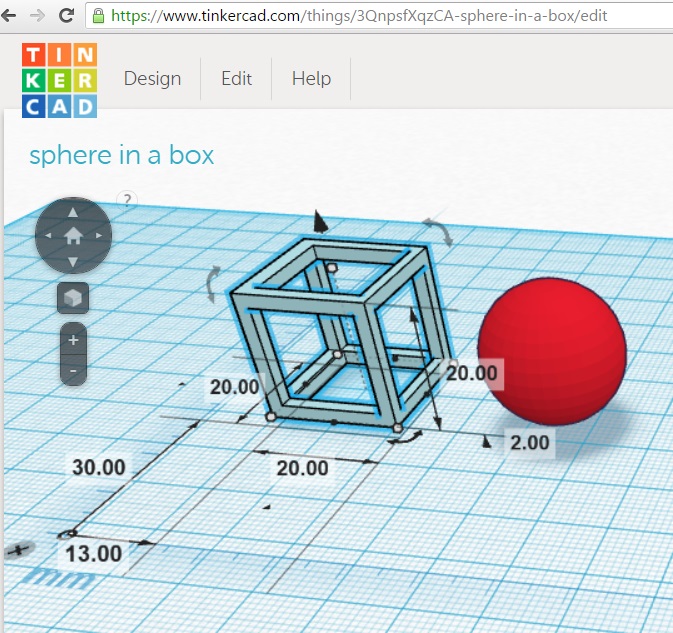Click the 20.00 height value near the sphere
673x633 pixels.
click(x=472, y=373)
